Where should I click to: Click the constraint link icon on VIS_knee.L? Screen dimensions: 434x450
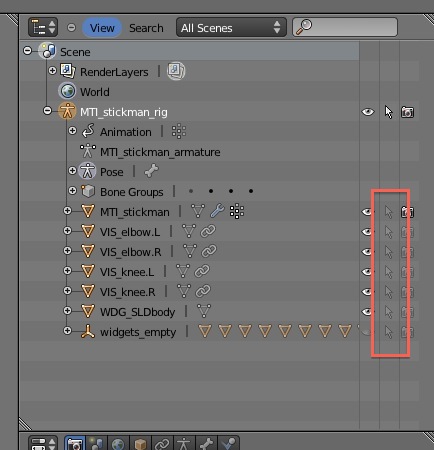202,271
